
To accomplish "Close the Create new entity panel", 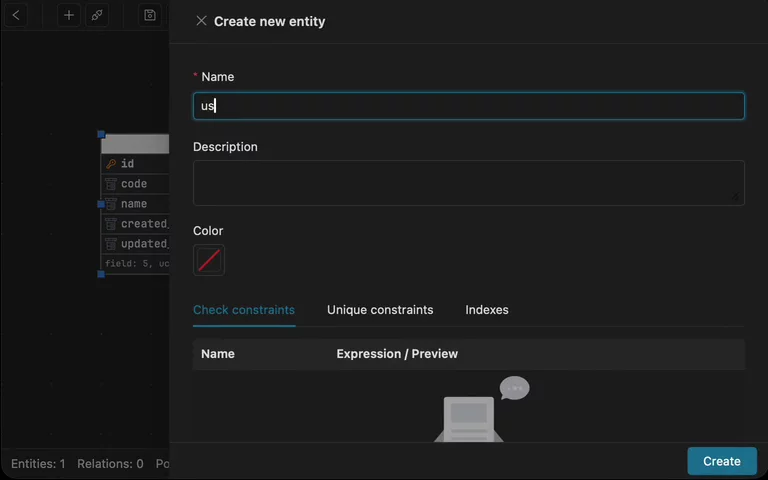I will pyautogui.click(x=201, y=21).
